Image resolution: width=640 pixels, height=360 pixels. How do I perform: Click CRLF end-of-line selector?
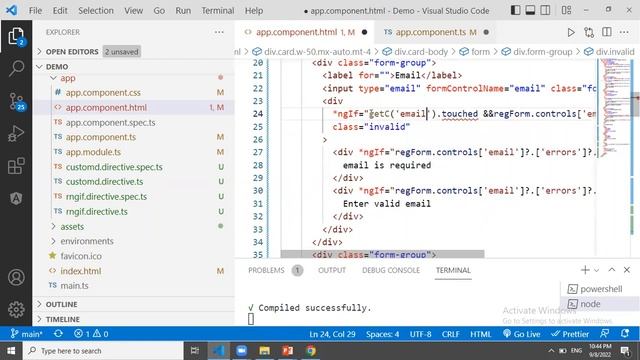pos(451,334)
